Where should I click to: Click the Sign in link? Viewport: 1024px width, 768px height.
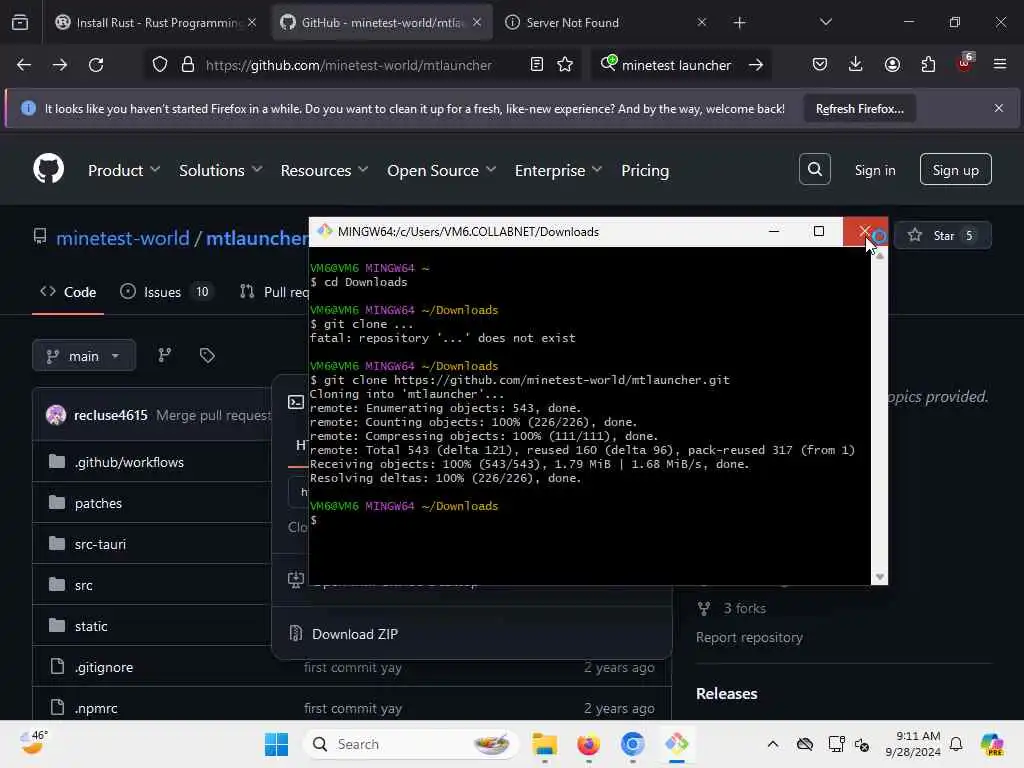click(x=874, y=170)
